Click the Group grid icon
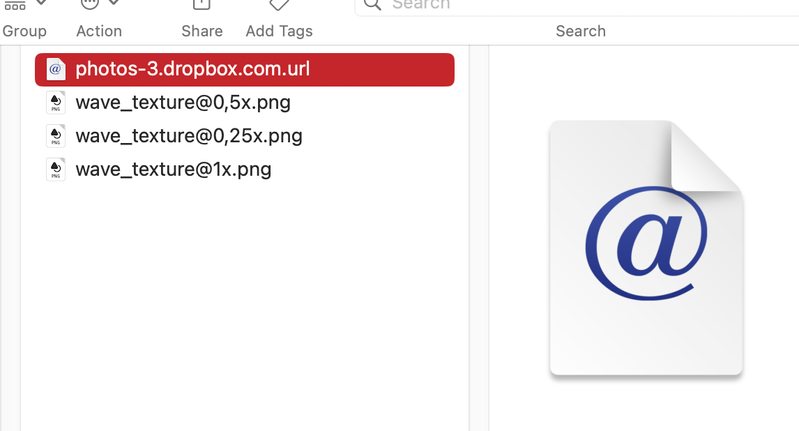Image resolution: width=799 pixels, height=431 pixels. point(15,4)
